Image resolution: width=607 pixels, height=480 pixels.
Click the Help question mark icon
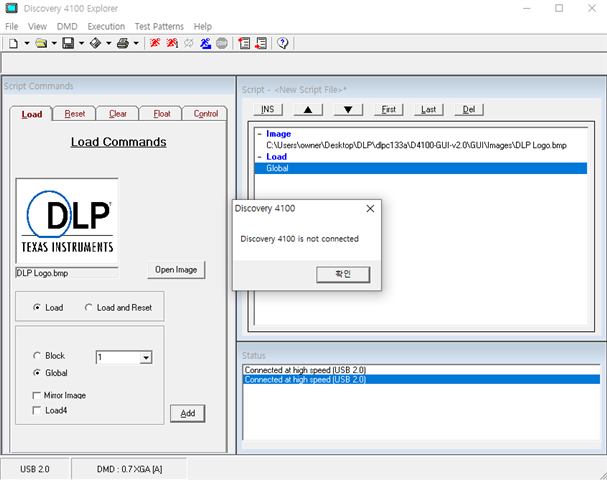click(x=283, y=43)
